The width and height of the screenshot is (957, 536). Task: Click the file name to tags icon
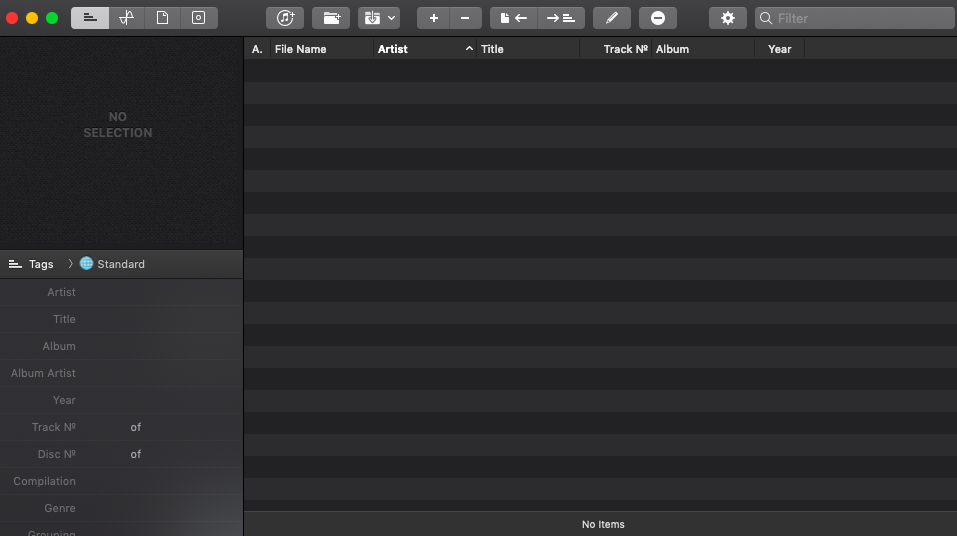[x=513, y=18]
